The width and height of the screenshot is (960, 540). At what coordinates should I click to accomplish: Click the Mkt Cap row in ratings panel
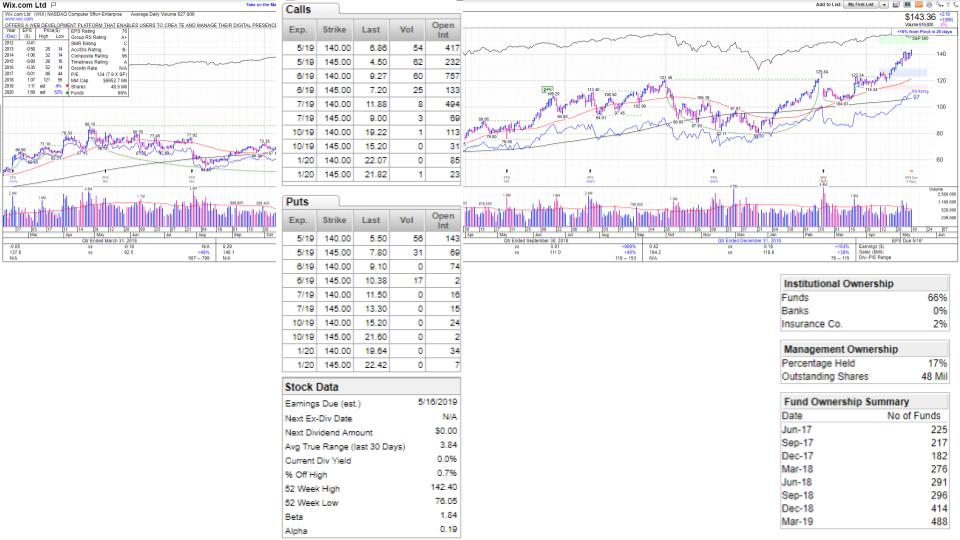[99, 80]
